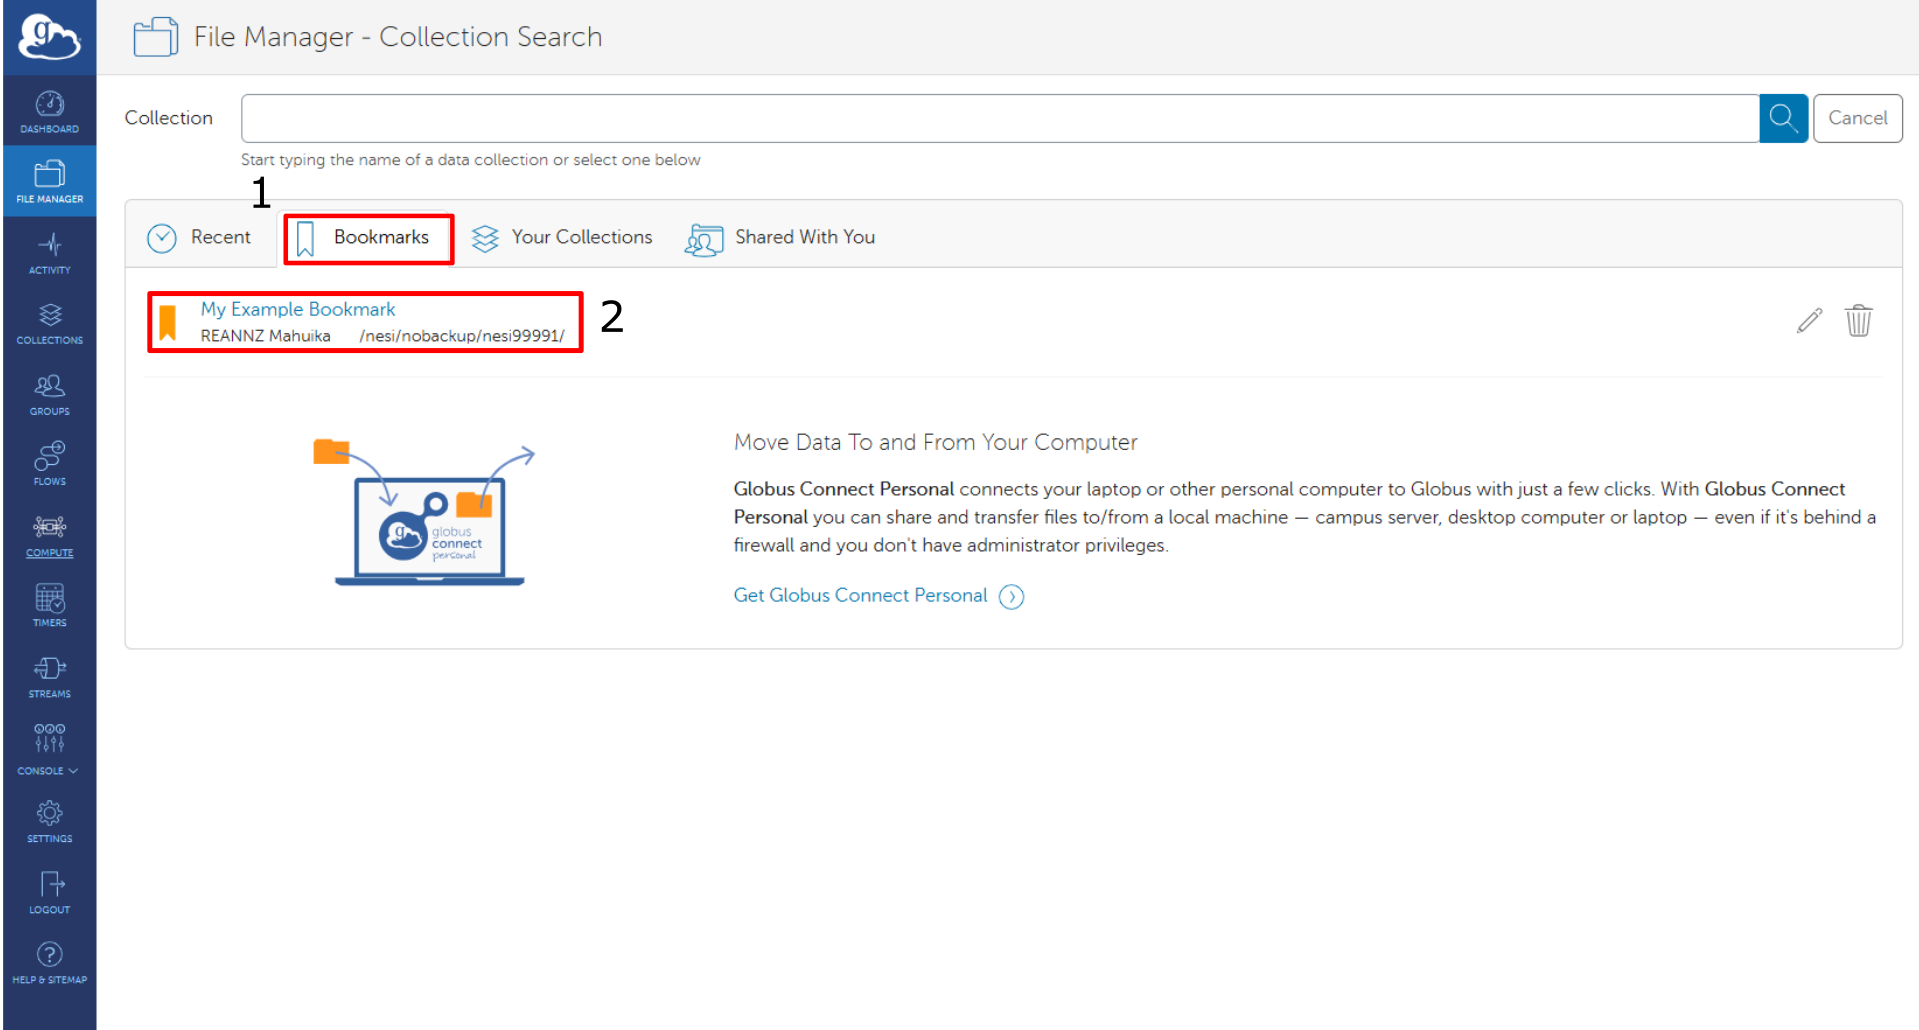The width and height of the screenshot is (1919, 1030).
Task: Click the arrow circle after Get Globus Connect Personal
Action: [1012, 596]
